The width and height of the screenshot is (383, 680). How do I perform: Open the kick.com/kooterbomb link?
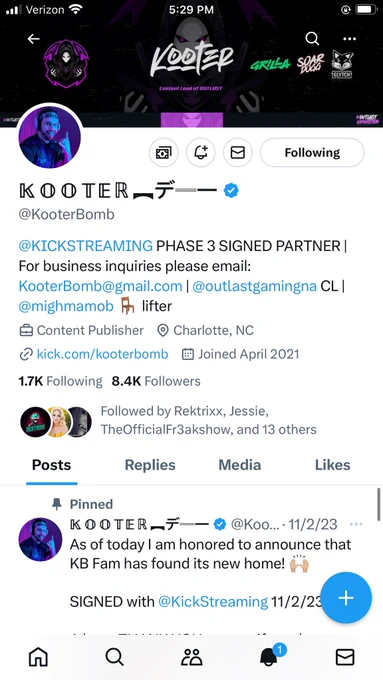pos(102,354)
